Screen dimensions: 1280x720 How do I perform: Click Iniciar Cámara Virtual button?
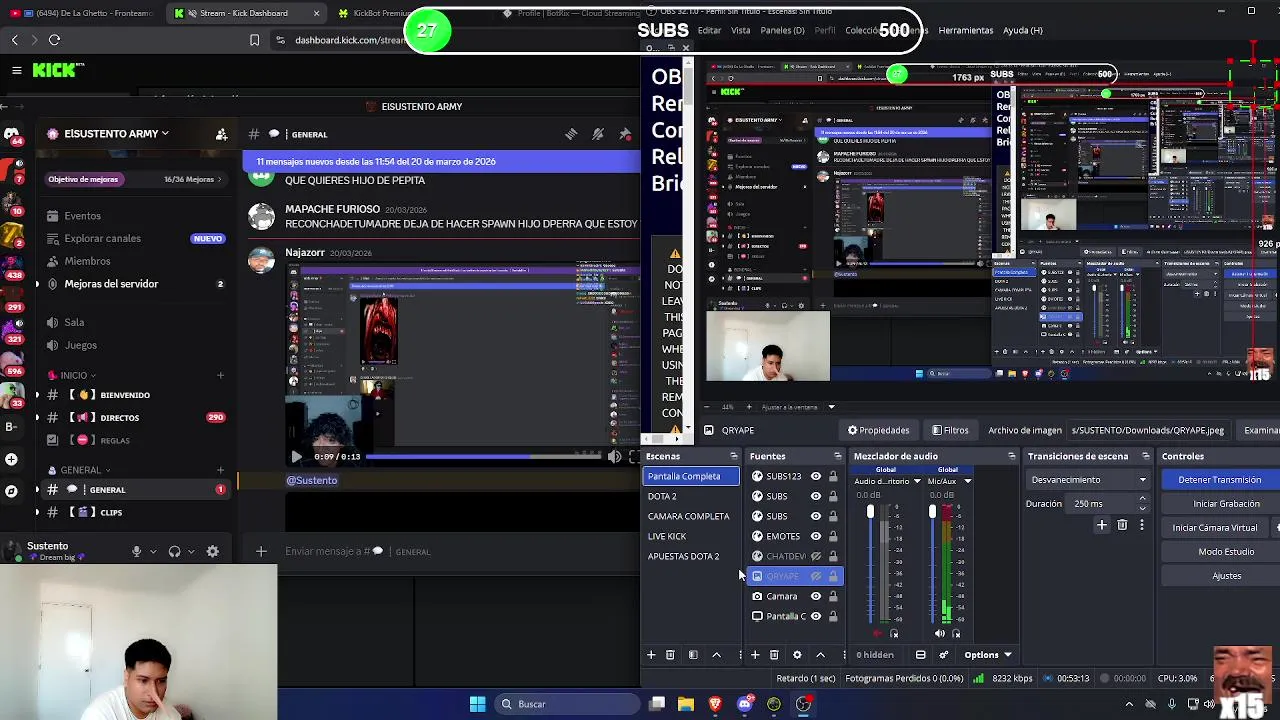click(1215, 528)
